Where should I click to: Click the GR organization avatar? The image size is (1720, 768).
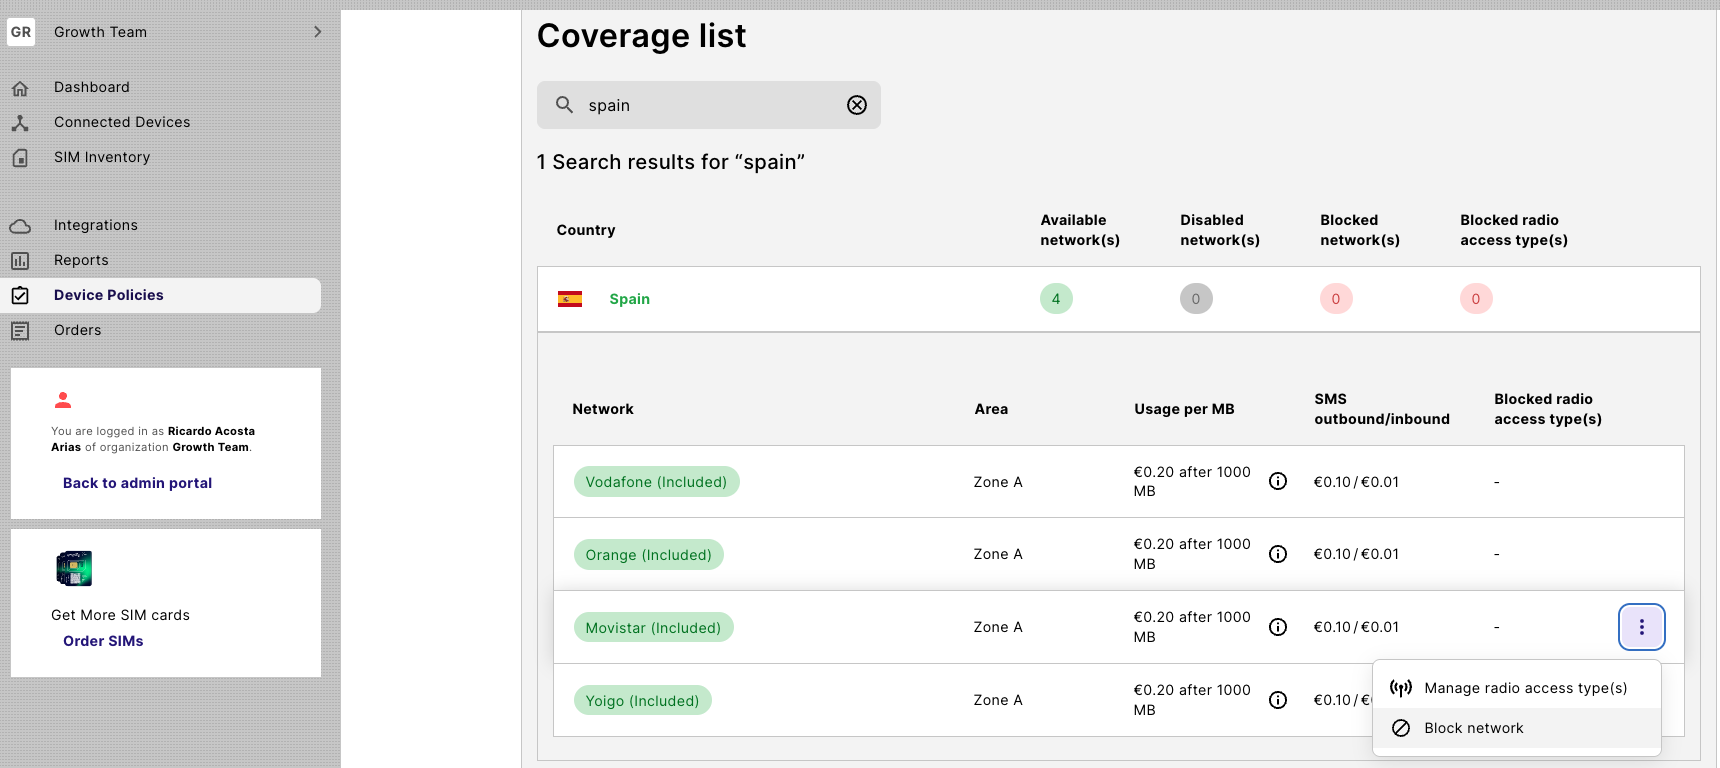[x=21, y=32]
